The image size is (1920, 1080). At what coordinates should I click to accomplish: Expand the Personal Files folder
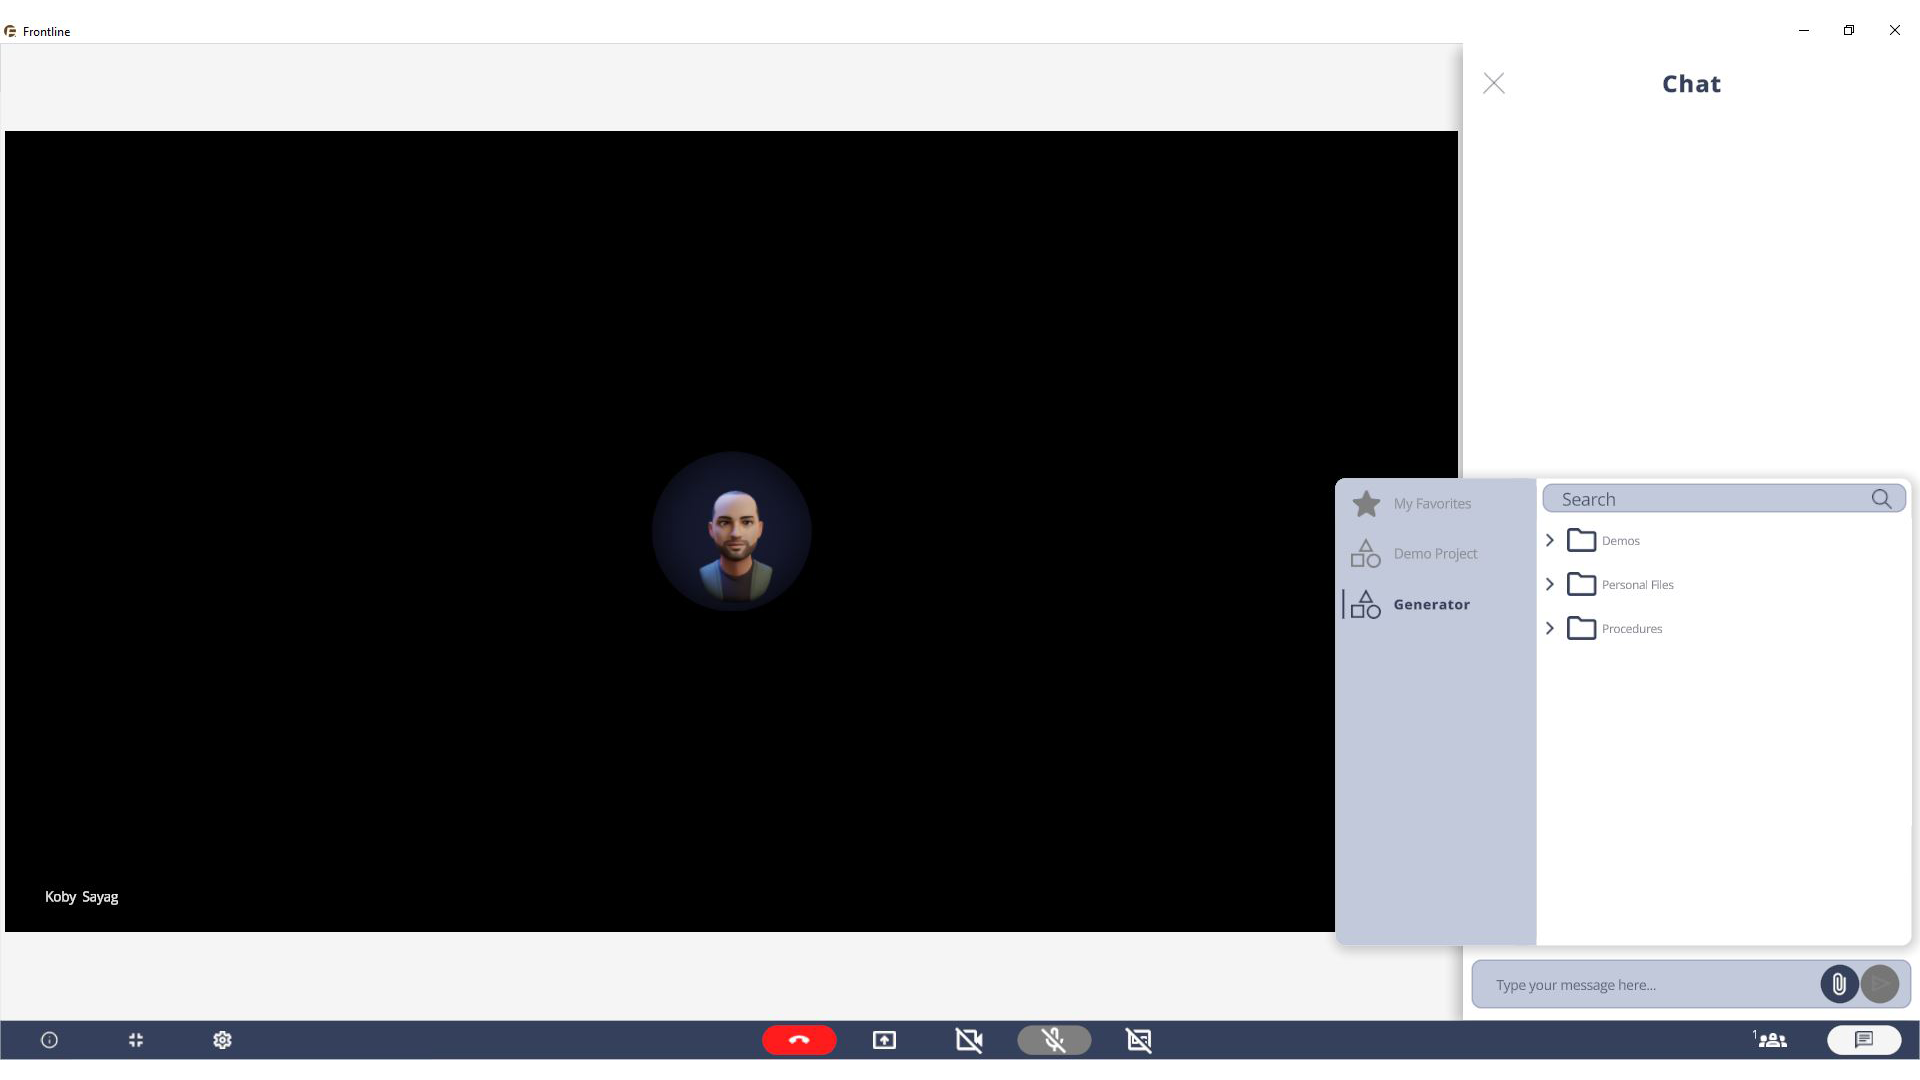click(x=1550, y=584)
